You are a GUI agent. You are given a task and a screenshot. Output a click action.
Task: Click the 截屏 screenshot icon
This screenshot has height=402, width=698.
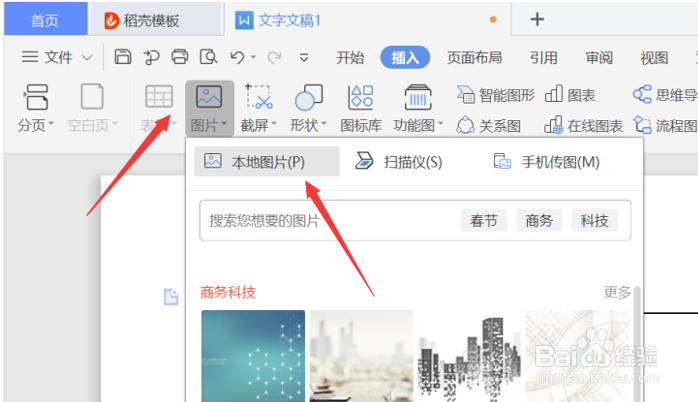point(259,97)
